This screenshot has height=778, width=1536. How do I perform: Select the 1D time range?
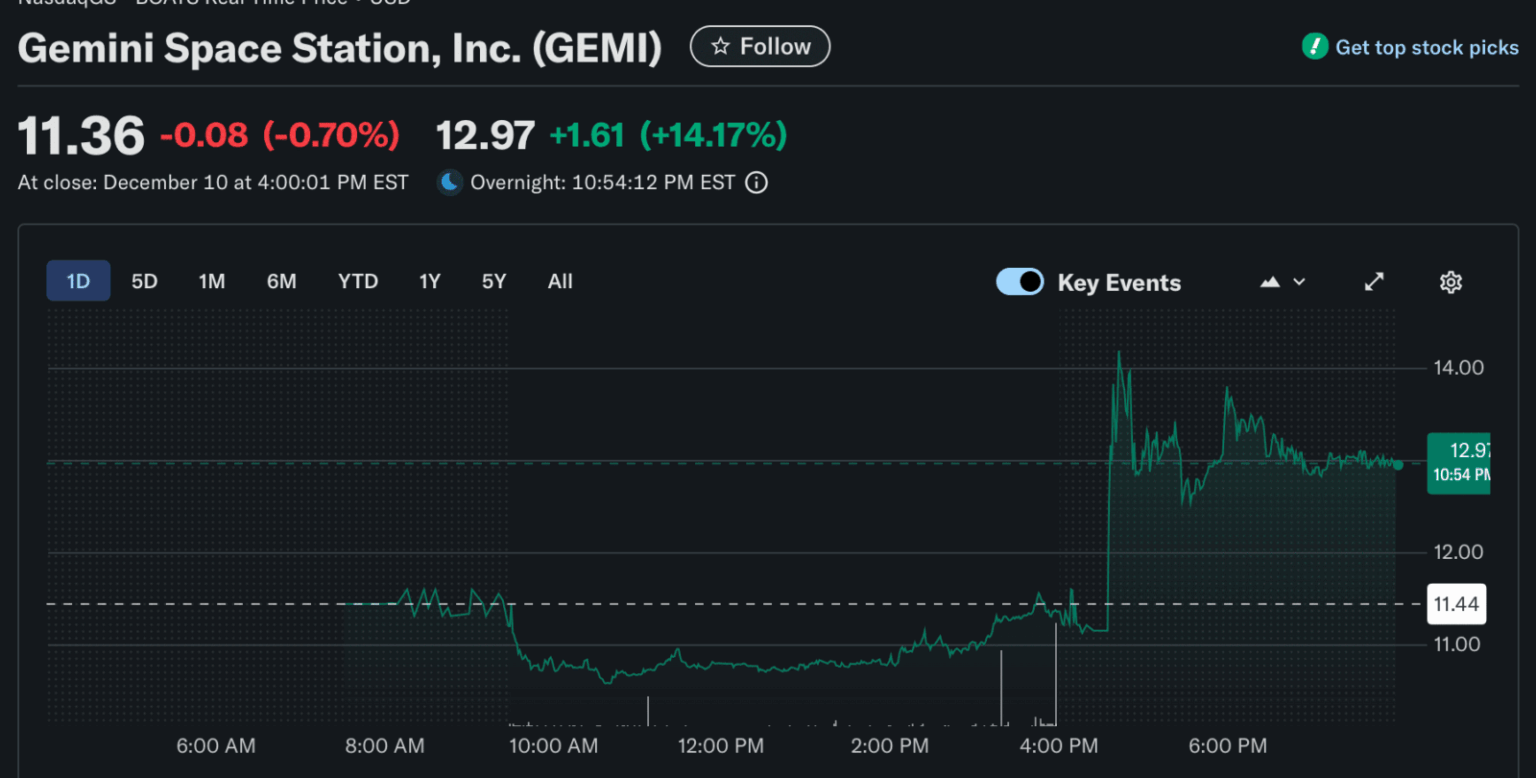click(78, 282)
